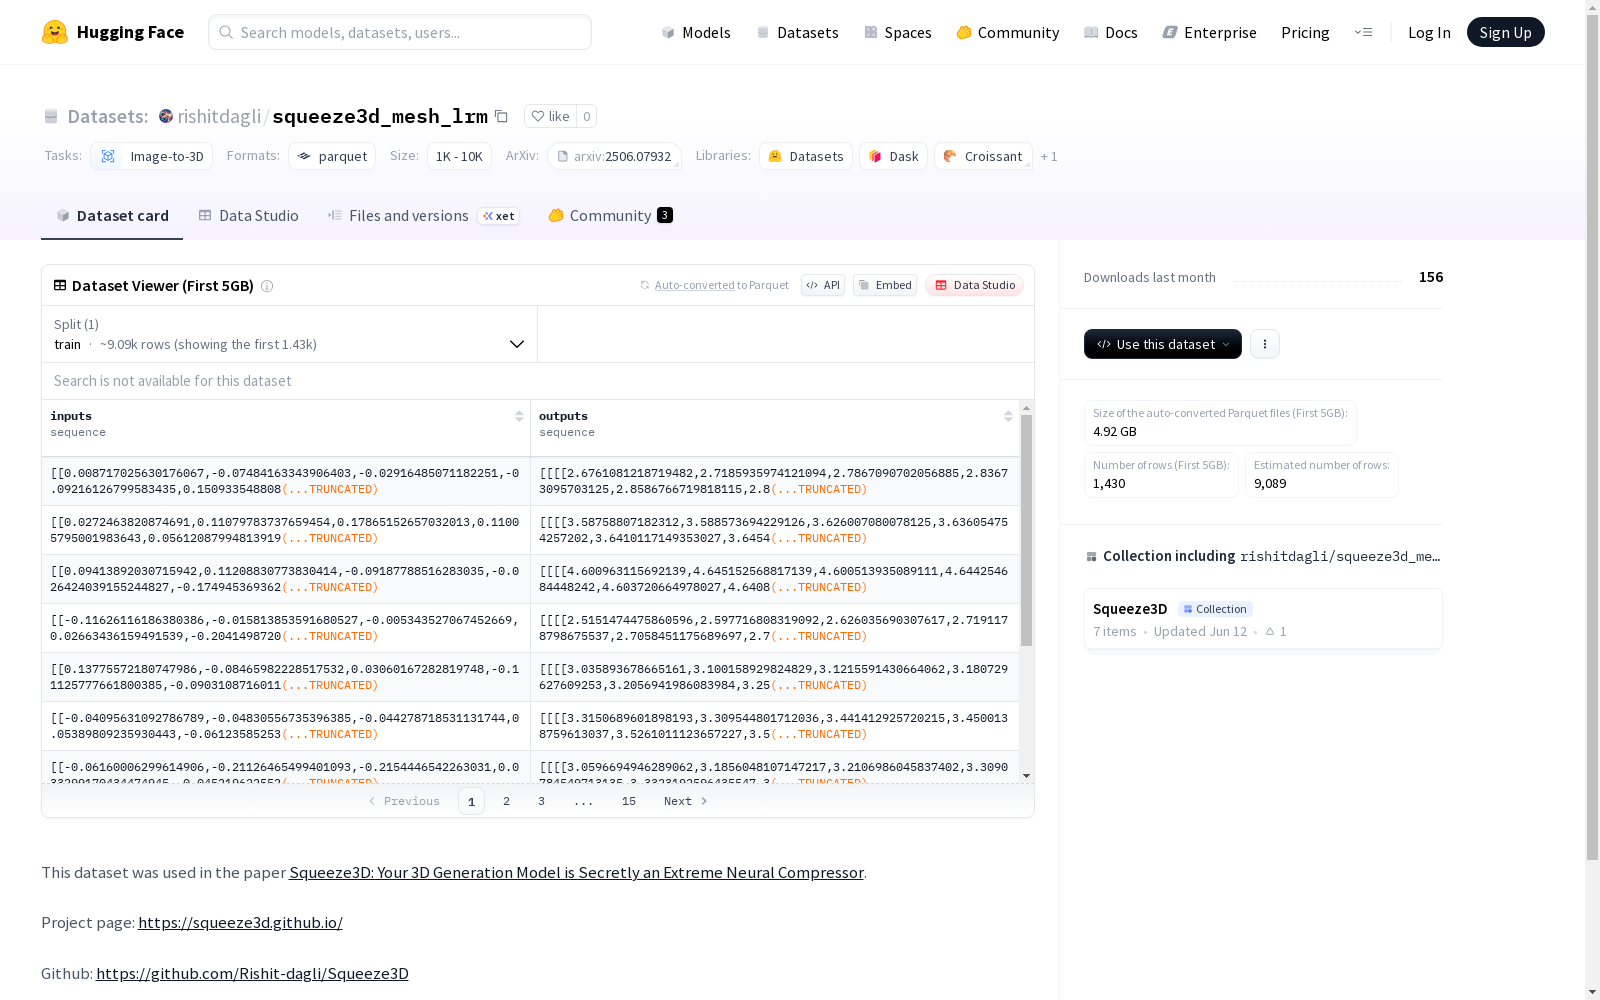Image resolution: width=1600 pixels, height=1000 pixels.
Task: Click the Dask library icon
Action: coord(875,156)
